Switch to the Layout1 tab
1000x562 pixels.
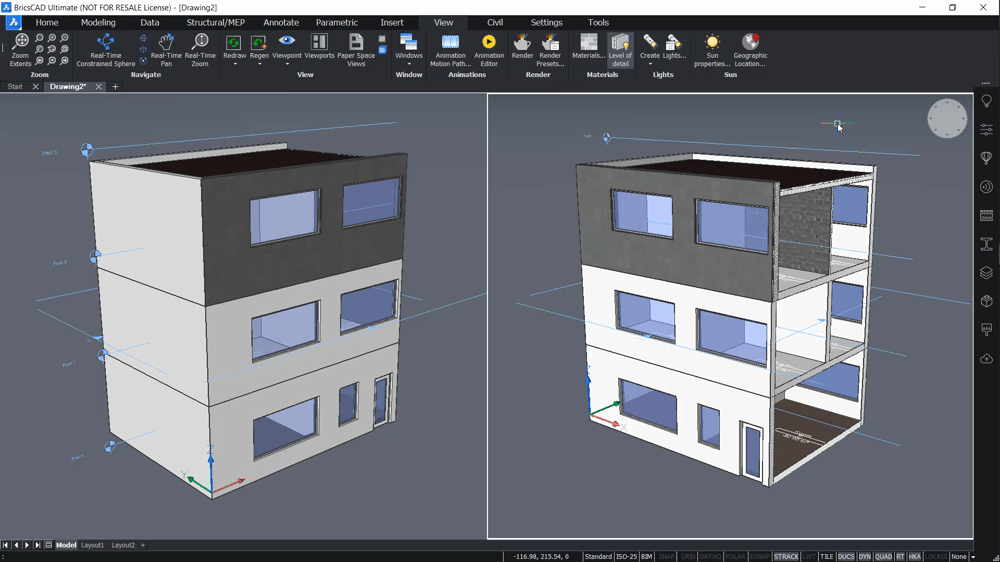click(x=92, y=545)
